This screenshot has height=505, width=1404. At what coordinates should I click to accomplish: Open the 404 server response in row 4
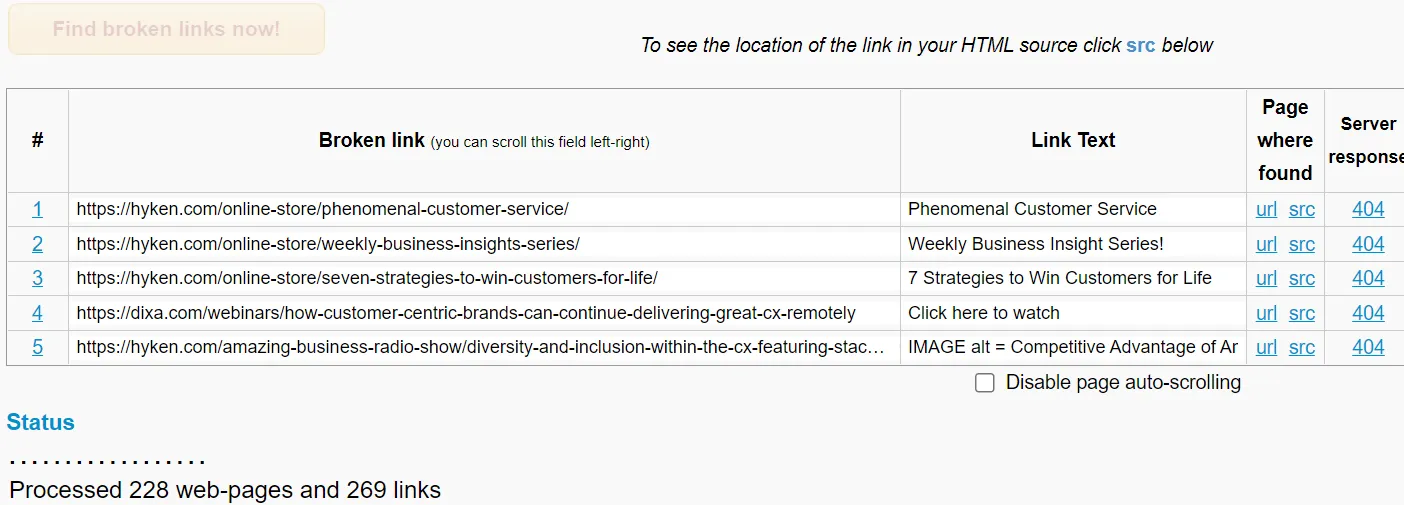[x=1368, y=313]
